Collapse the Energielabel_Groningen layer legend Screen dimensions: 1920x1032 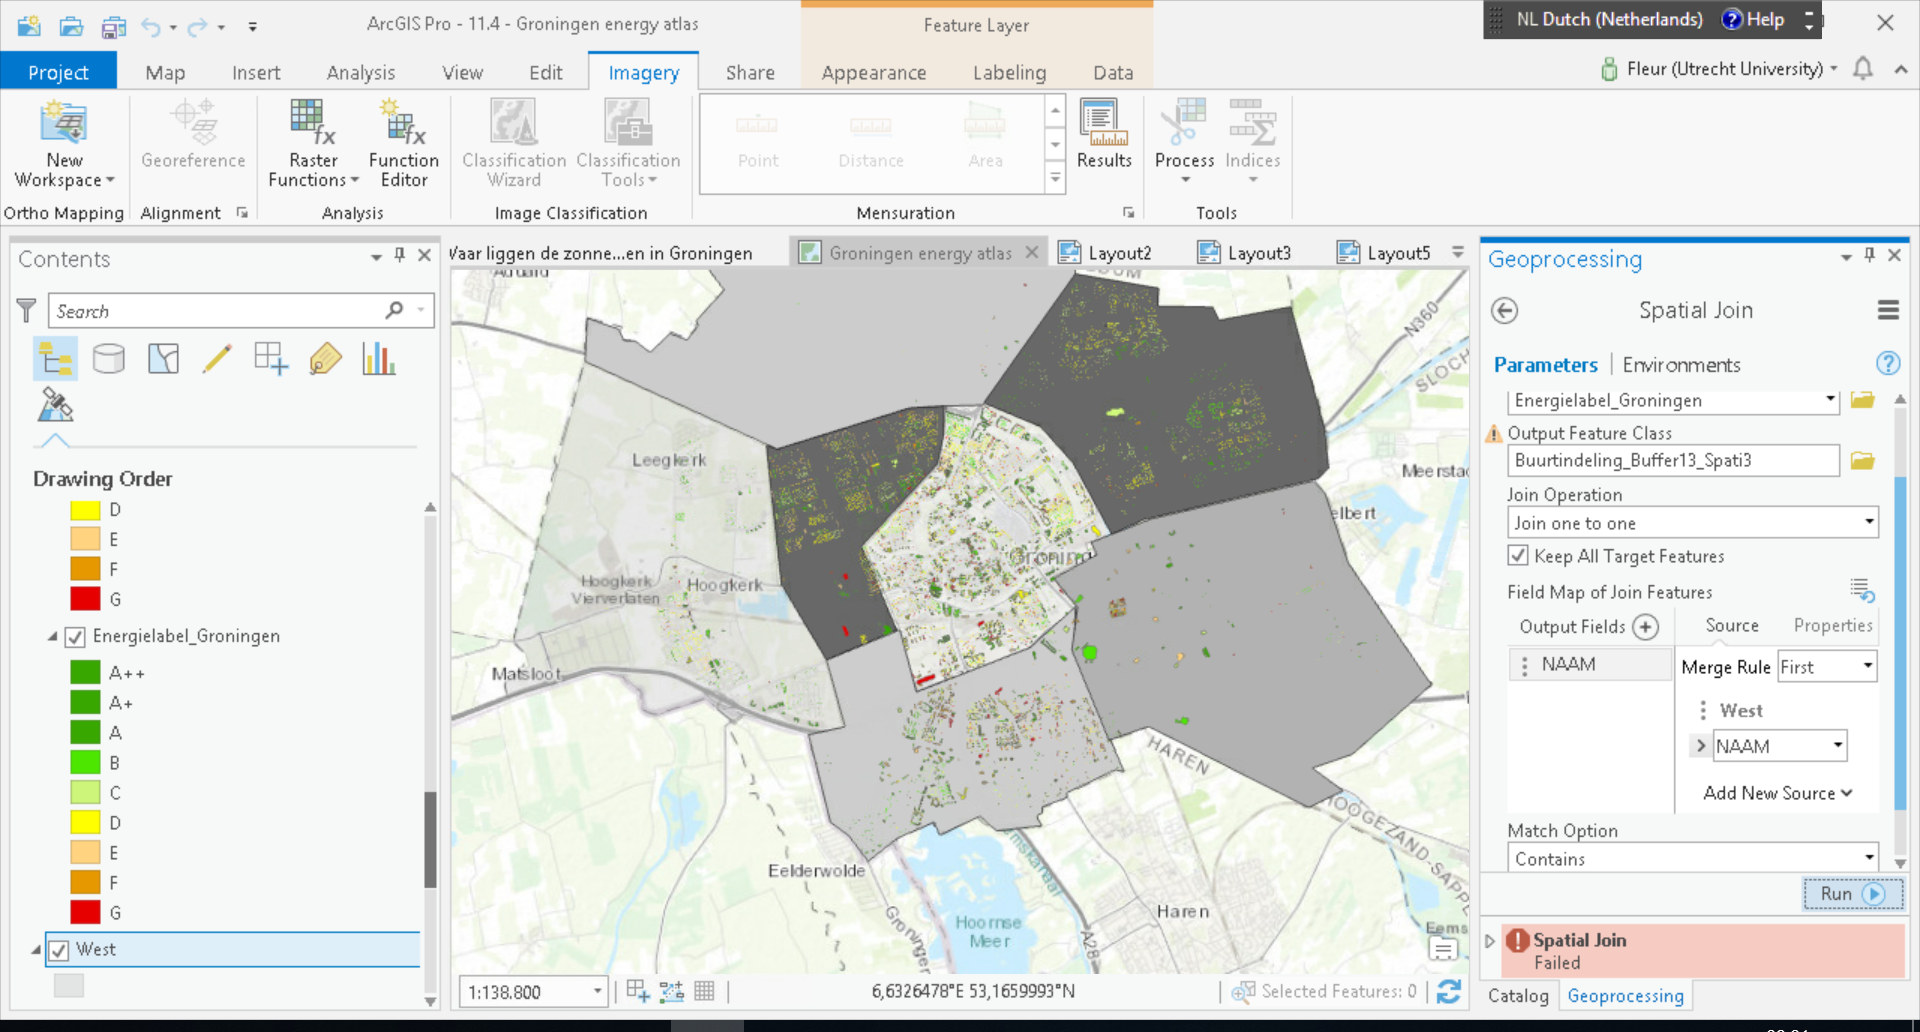pos(52,637)
